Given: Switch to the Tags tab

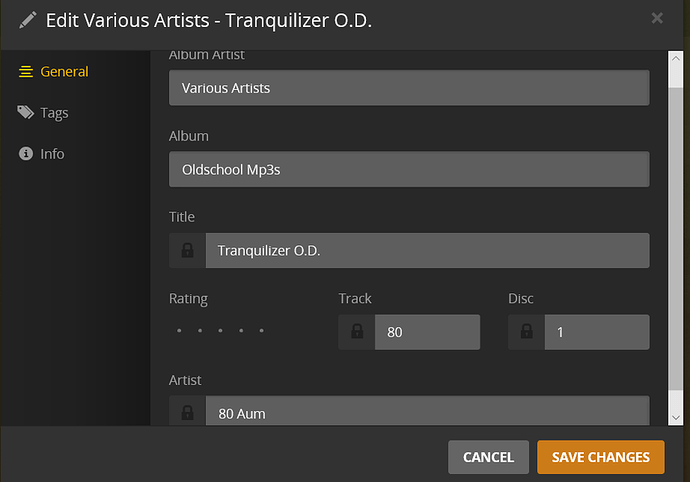Looking at the screenshot, I should point(54,113).
